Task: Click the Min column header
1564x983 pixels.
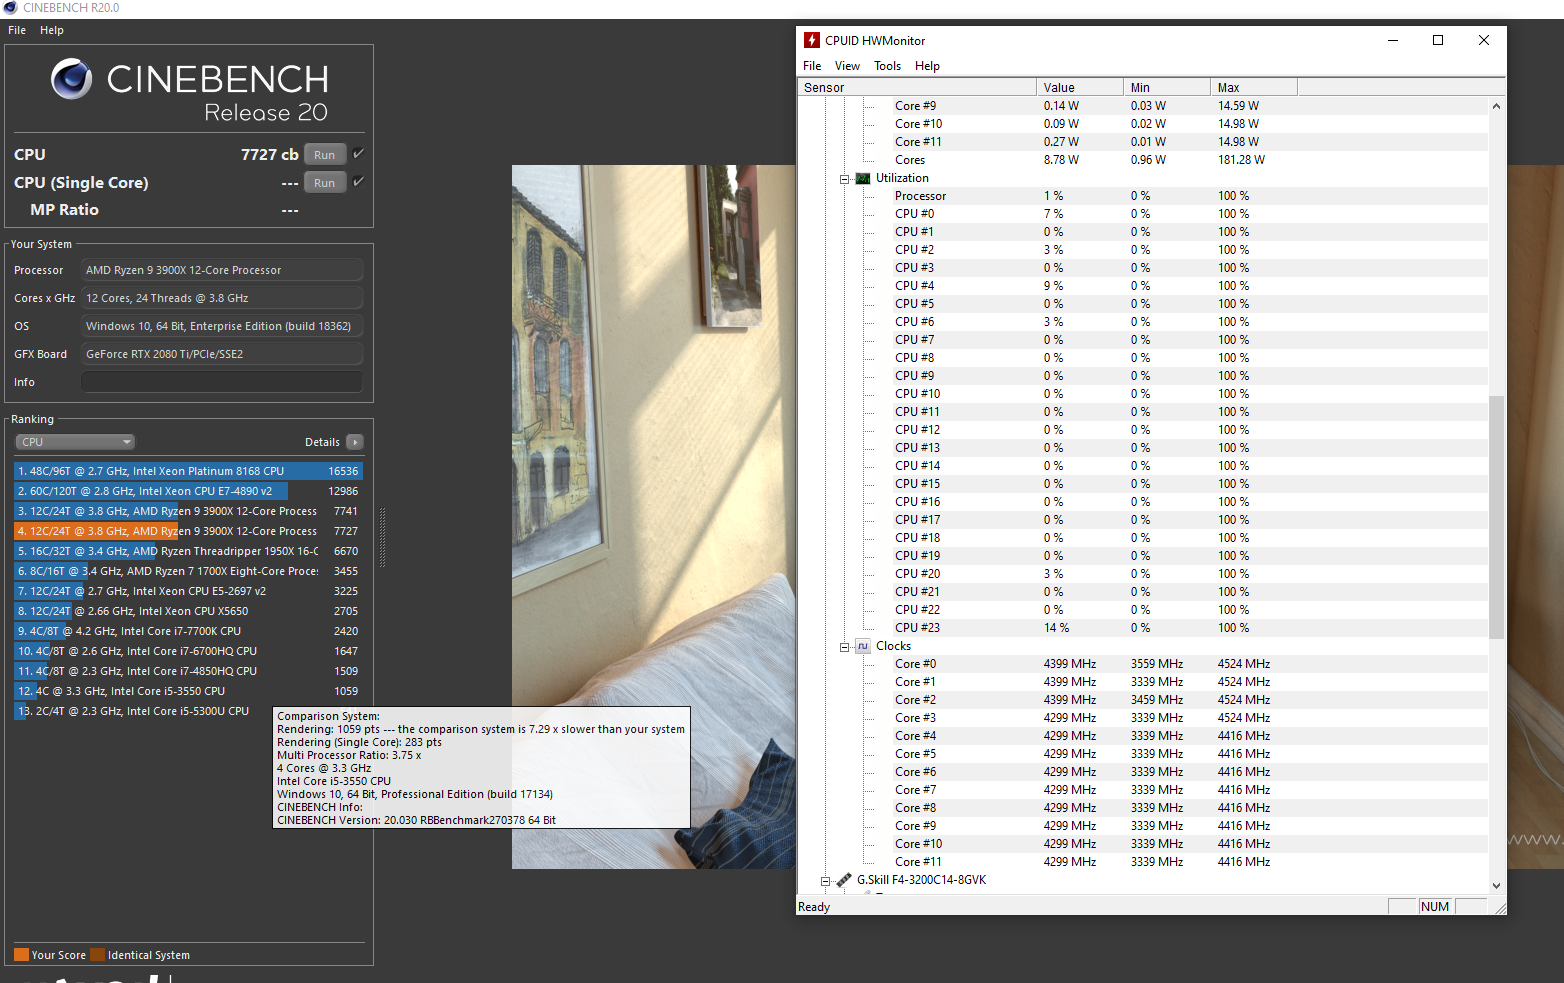Action: point(1166,87)
